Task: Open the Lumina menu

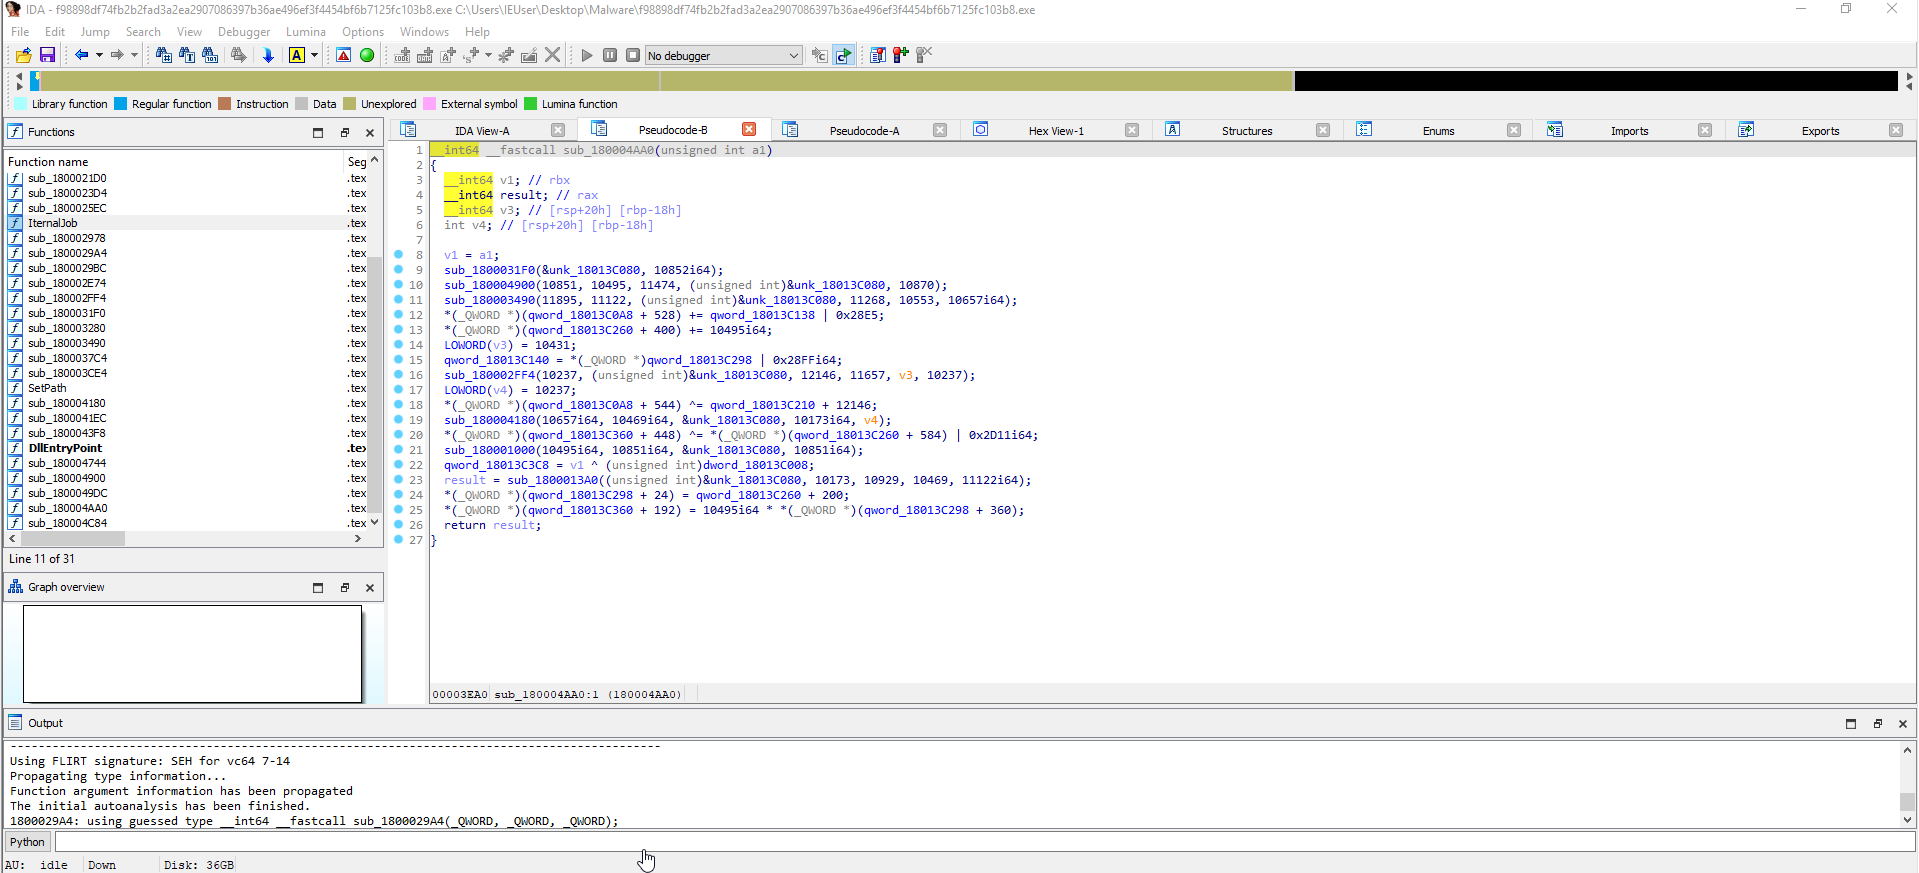Action: [x=306, y=32]
